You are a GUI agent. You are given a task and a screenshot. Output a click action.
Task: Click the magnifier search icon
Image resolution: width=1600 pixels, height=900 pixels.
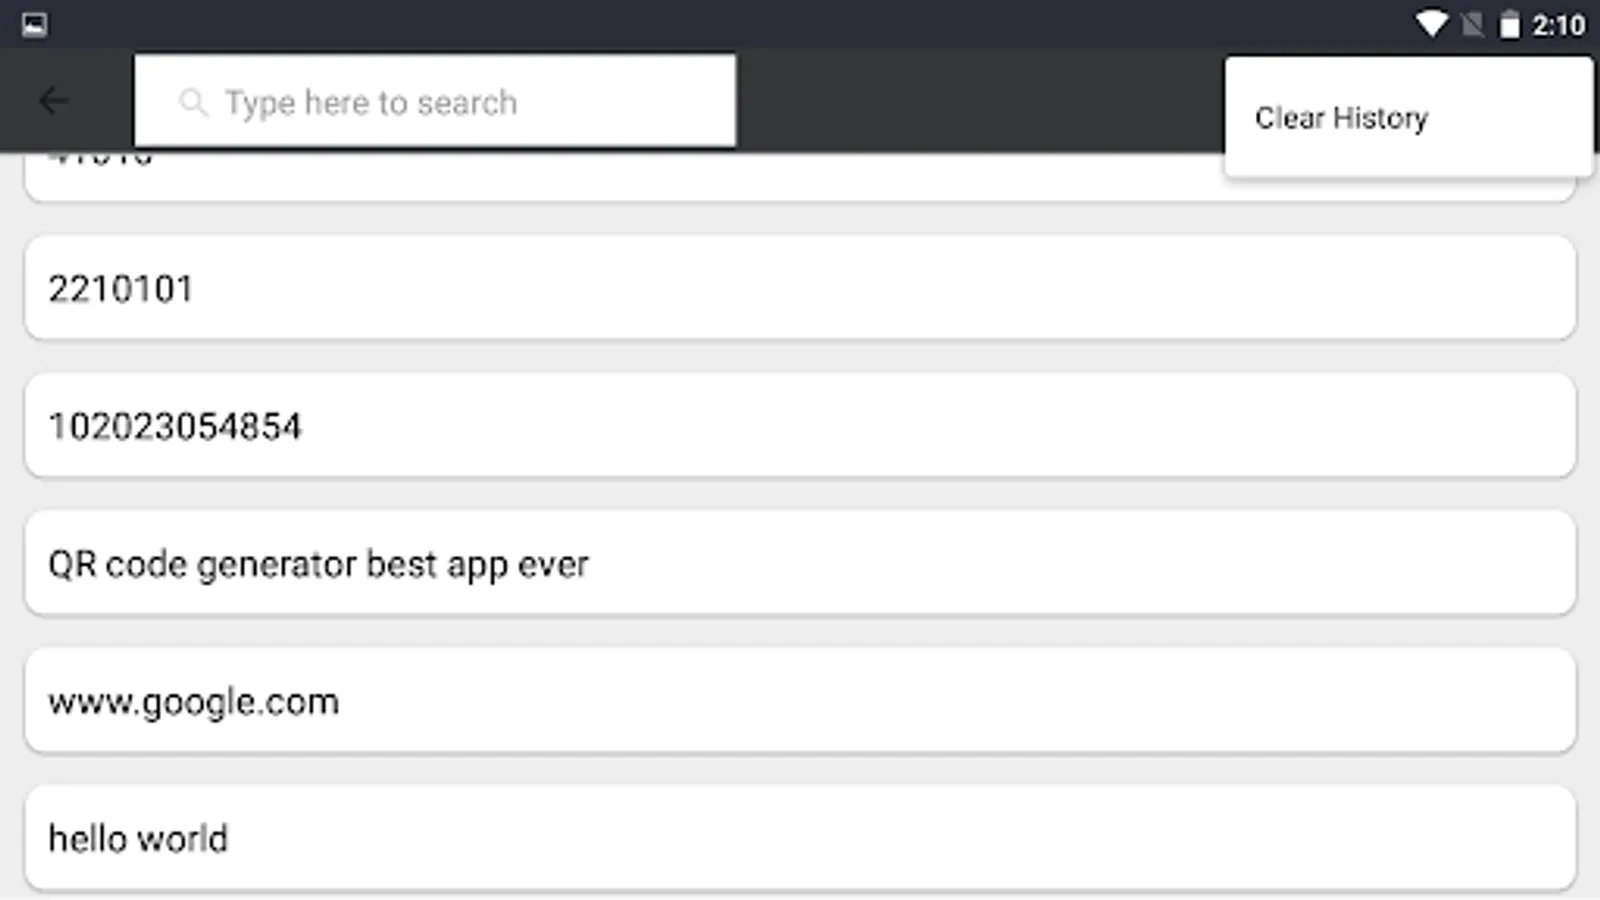click(x=193, y=102)
